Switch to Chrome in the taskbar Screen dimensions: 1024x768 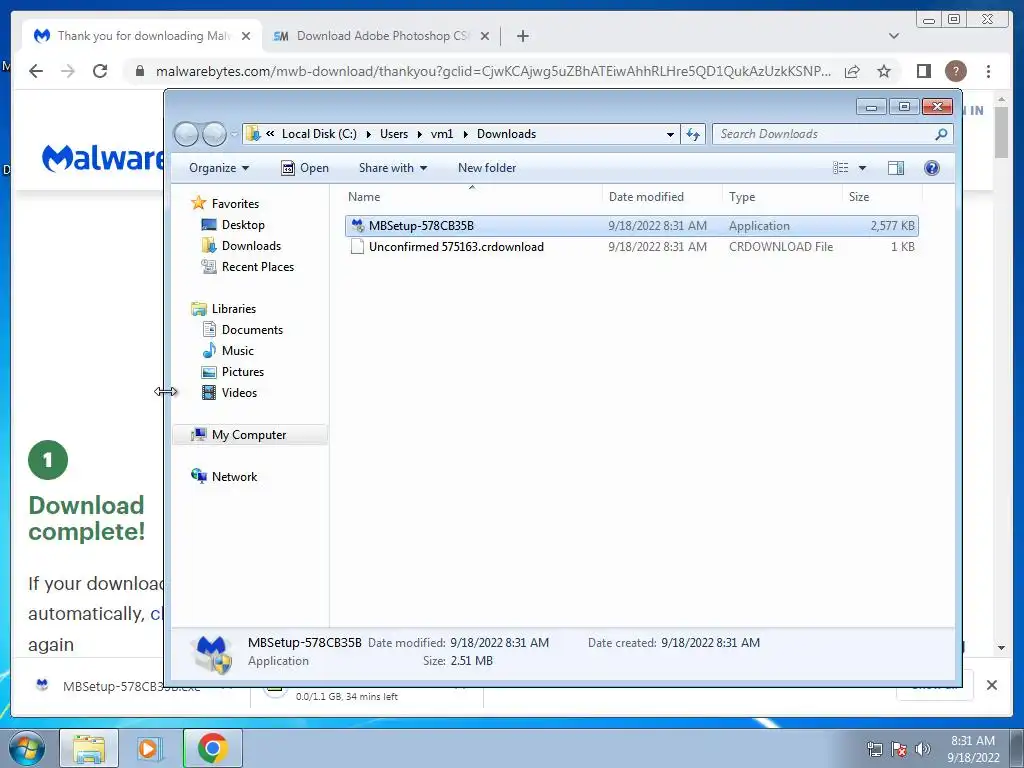coord(212,748)
